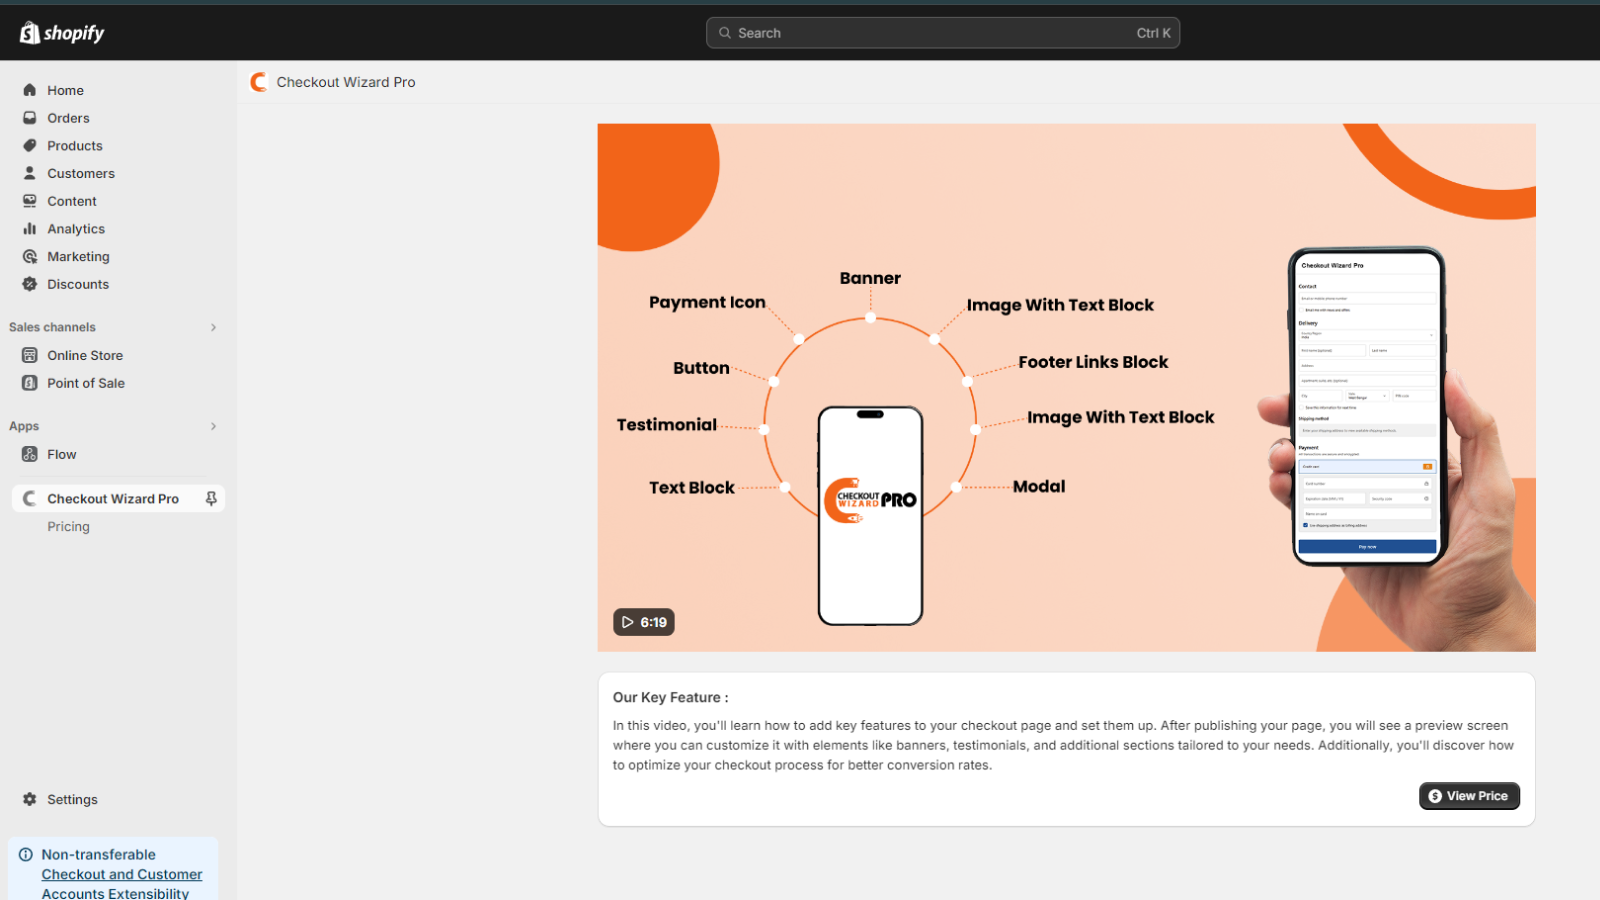
Task: Expand the Sales channels chevron
Action: click(x=213, y=327)
